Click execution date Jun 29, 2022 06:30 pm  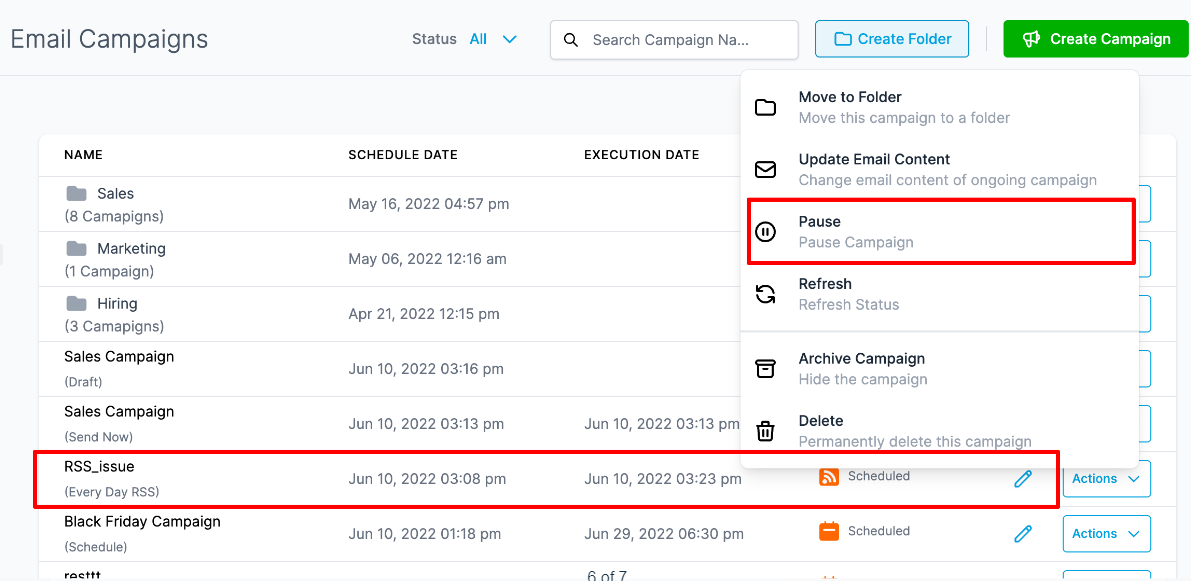point(663,533)
